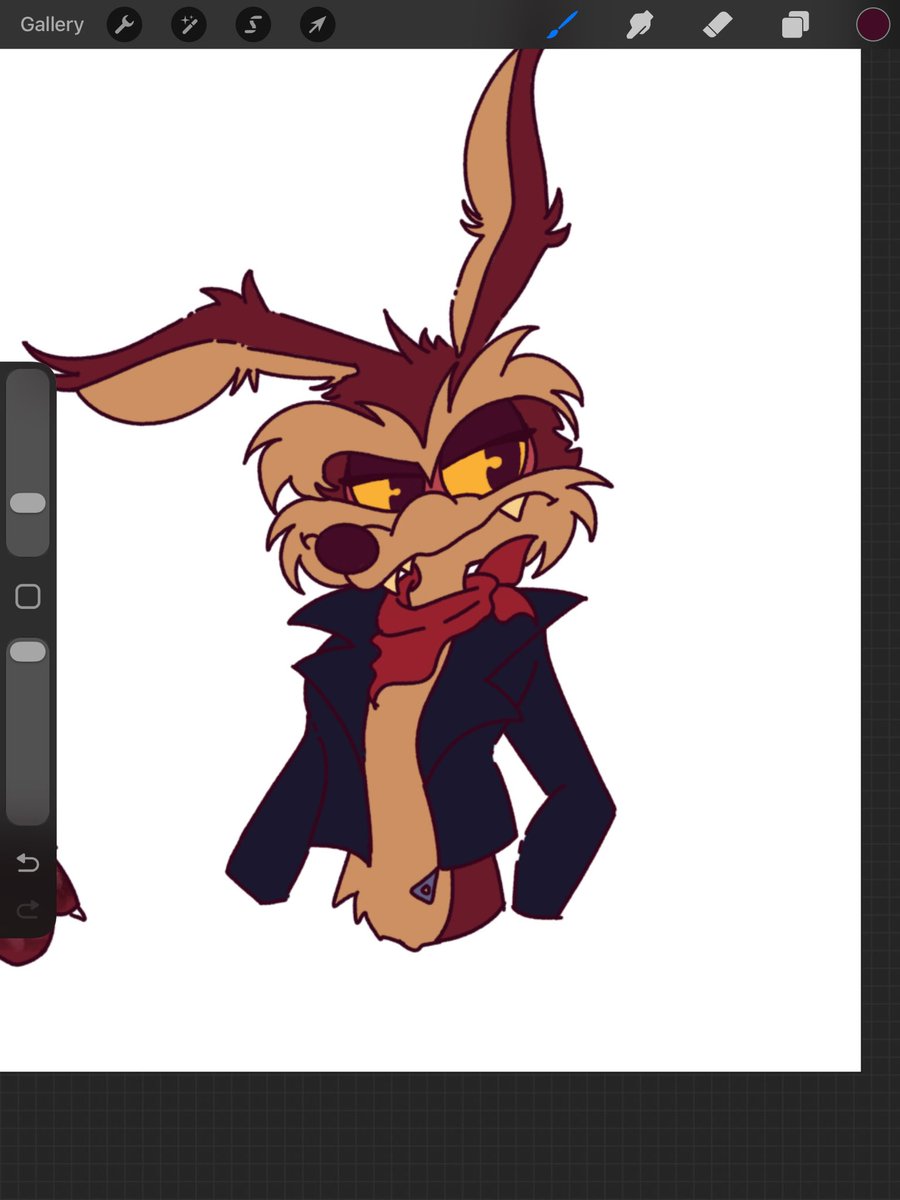Click the brush size slider handle
This screenshot has width=900, height=1200.
[28, 503]
